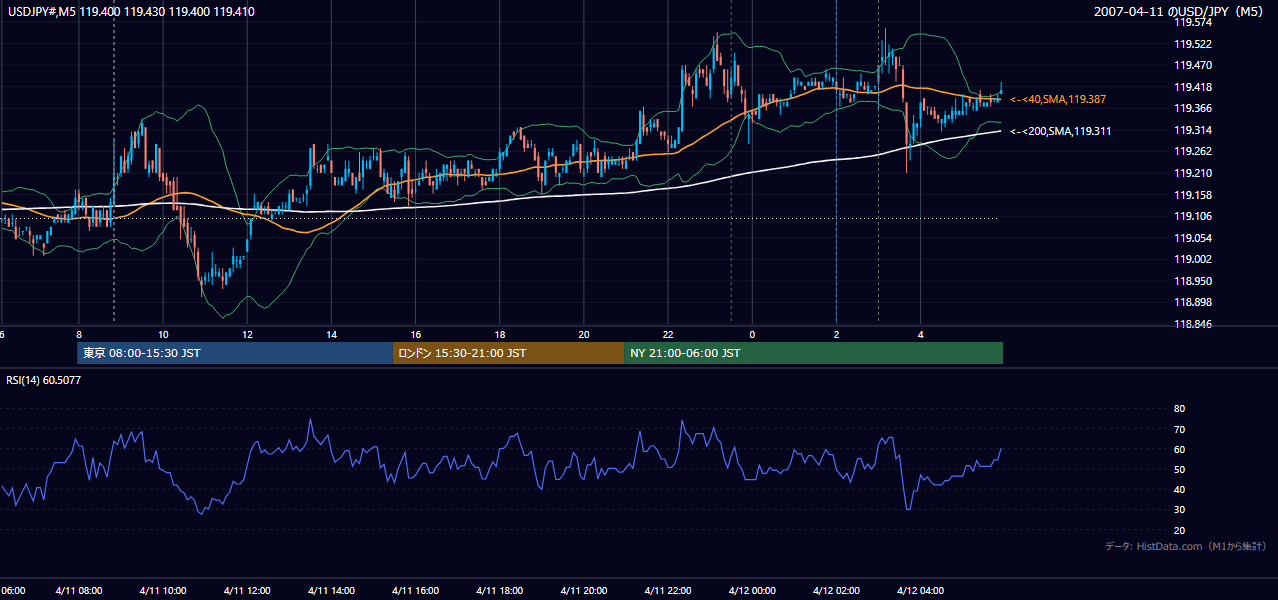Click the RSI scale value 20
Image resolution: width=1278 pixels, height=600 pixels.
(x=1179, y=530)
